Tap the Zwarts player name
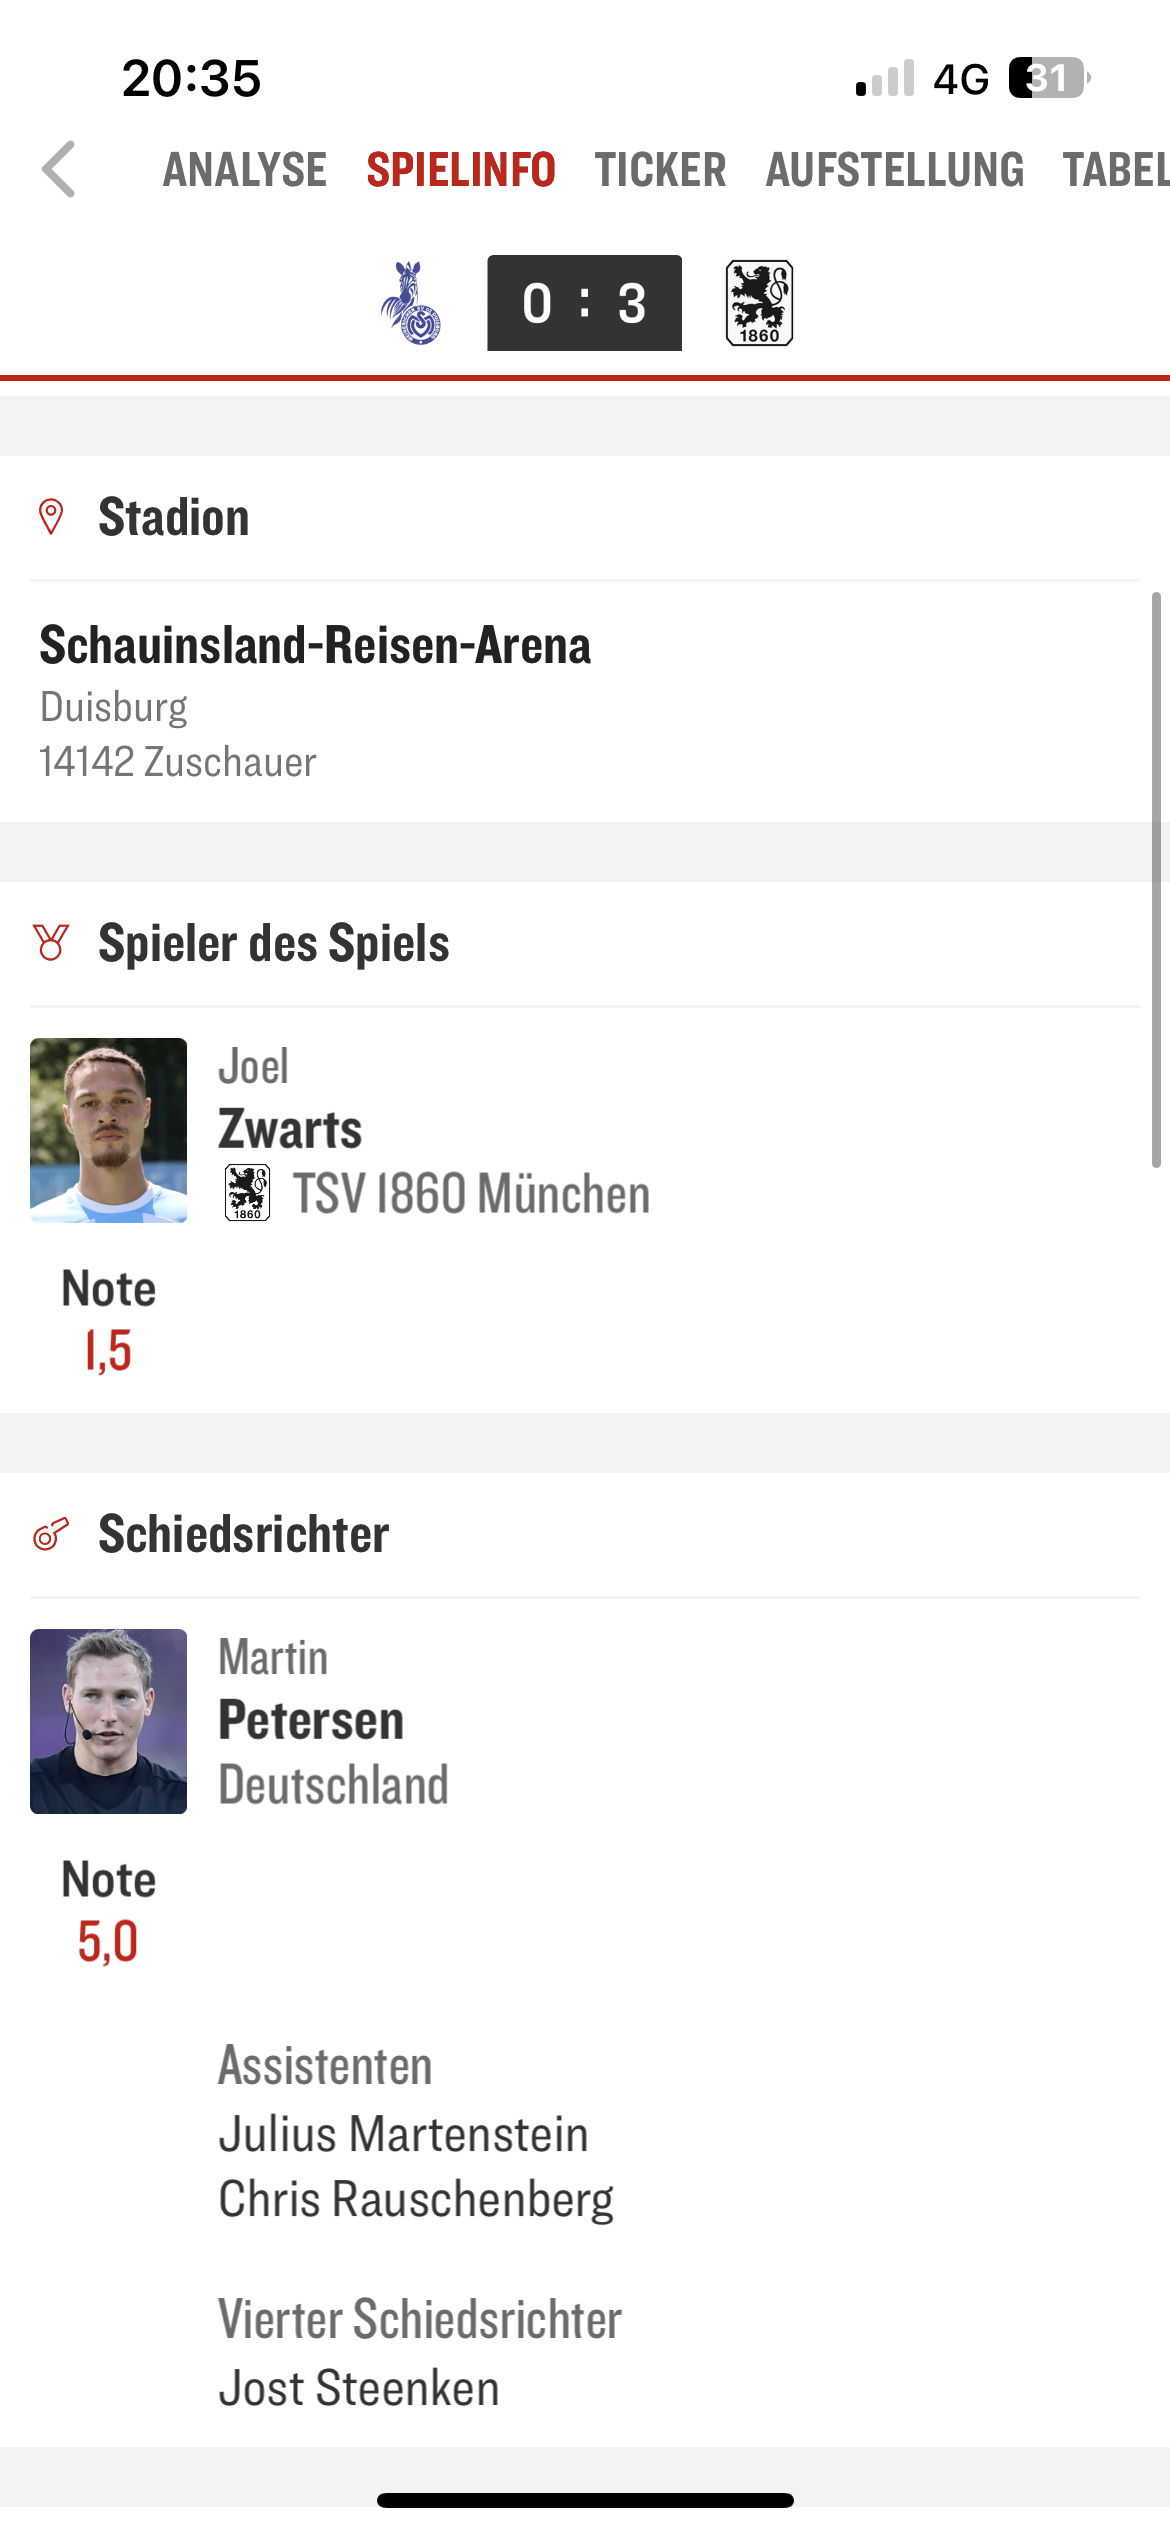This screenshot has width=1170, height=2532. (290, 1129)
